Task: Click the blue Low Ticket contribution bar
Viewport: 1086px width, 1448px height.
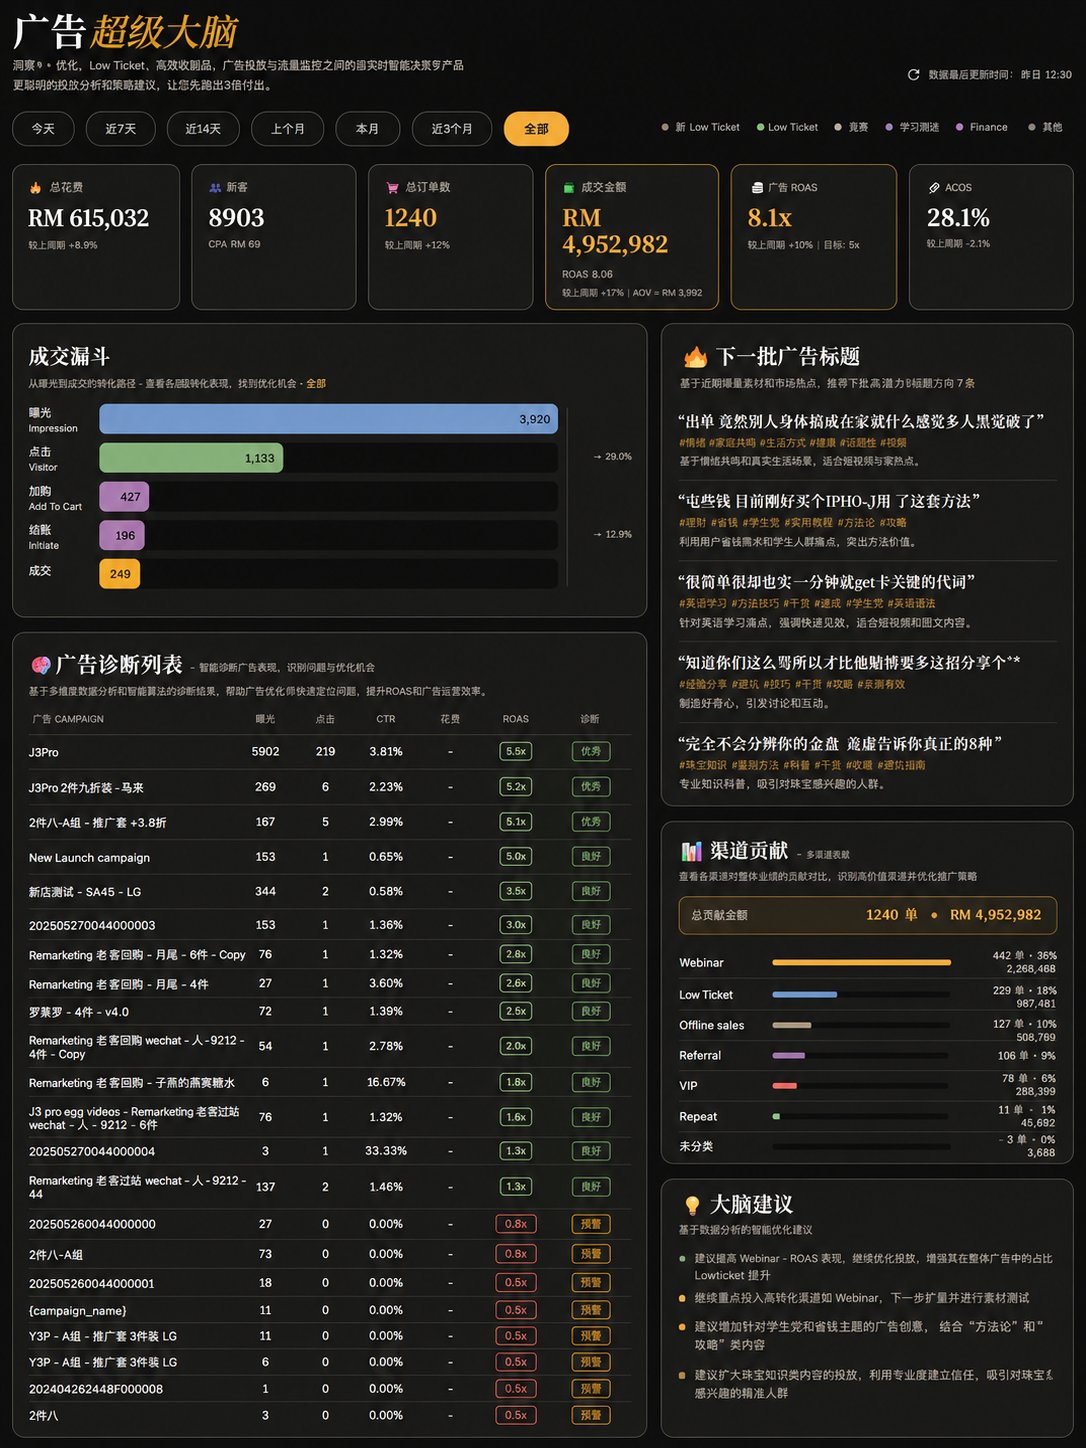Action: click(804, 995)
